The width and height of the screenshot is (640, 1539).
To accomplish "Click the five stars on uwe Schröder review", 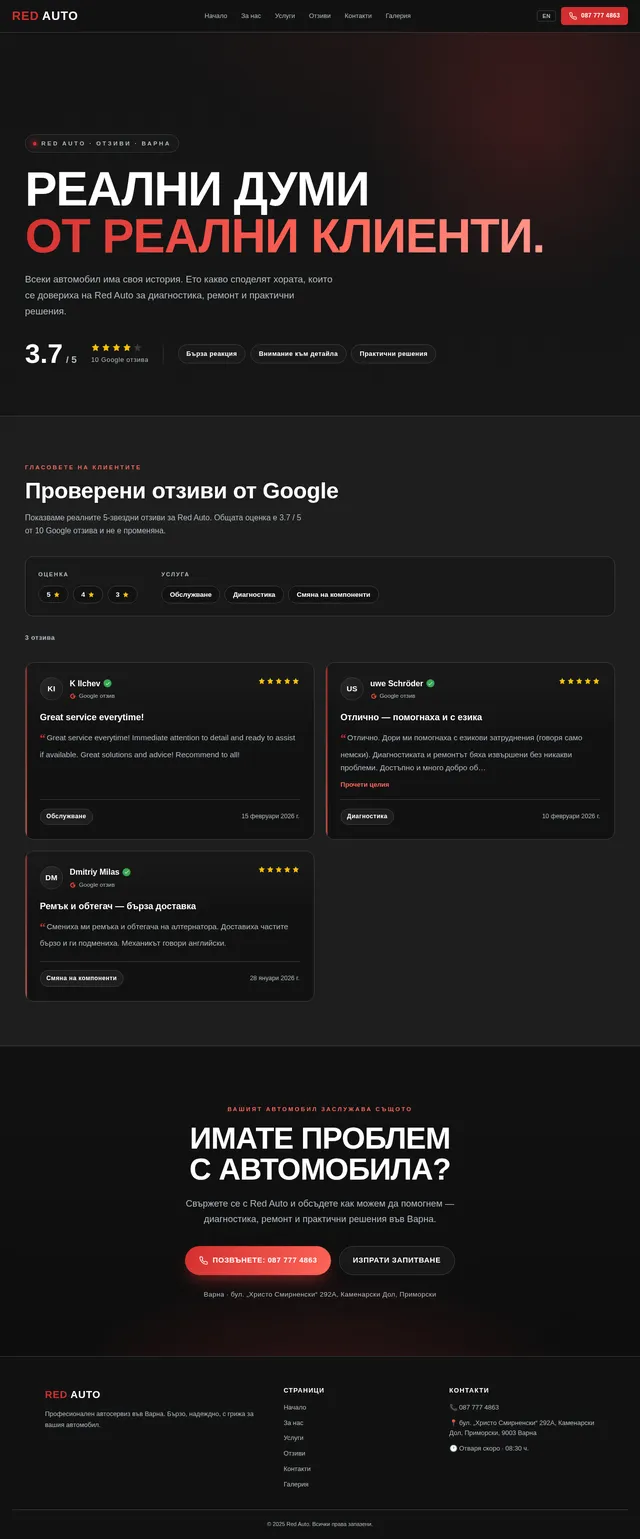I will pos(579,681).
